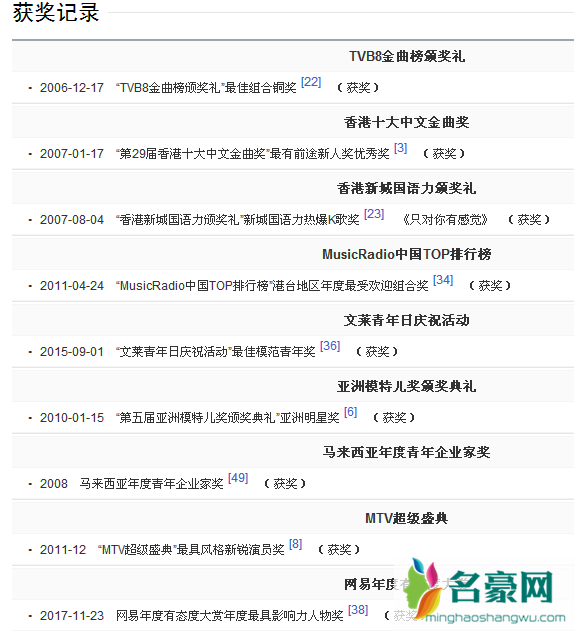
Task: Click the 马来西亚年度青年企业家奖 row text
Action: 151,484
